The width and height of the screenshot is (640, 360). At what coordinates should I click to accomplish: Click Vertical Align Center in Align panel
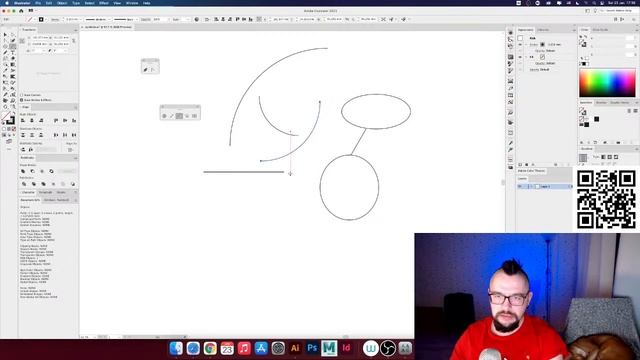coord(65,120)
